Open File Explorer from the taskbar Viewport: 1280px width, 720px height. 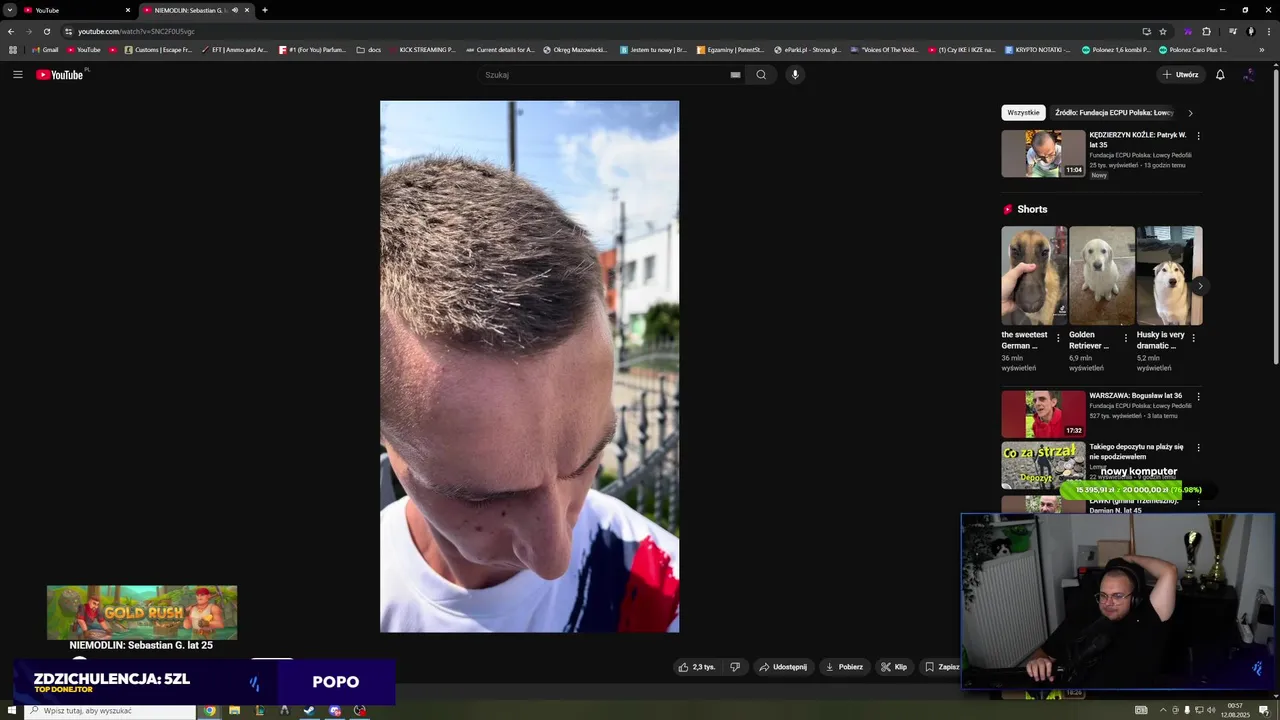click(x=234, y=711)
